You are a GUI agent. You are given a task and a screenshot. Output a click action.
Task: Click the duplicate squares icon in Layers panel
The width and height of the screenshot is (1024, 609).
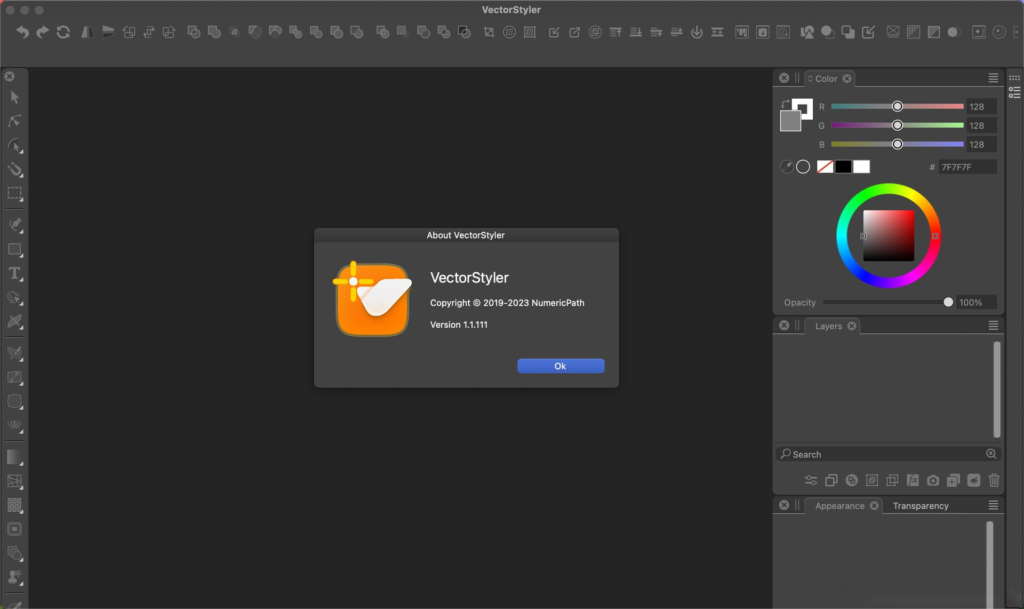831,480
